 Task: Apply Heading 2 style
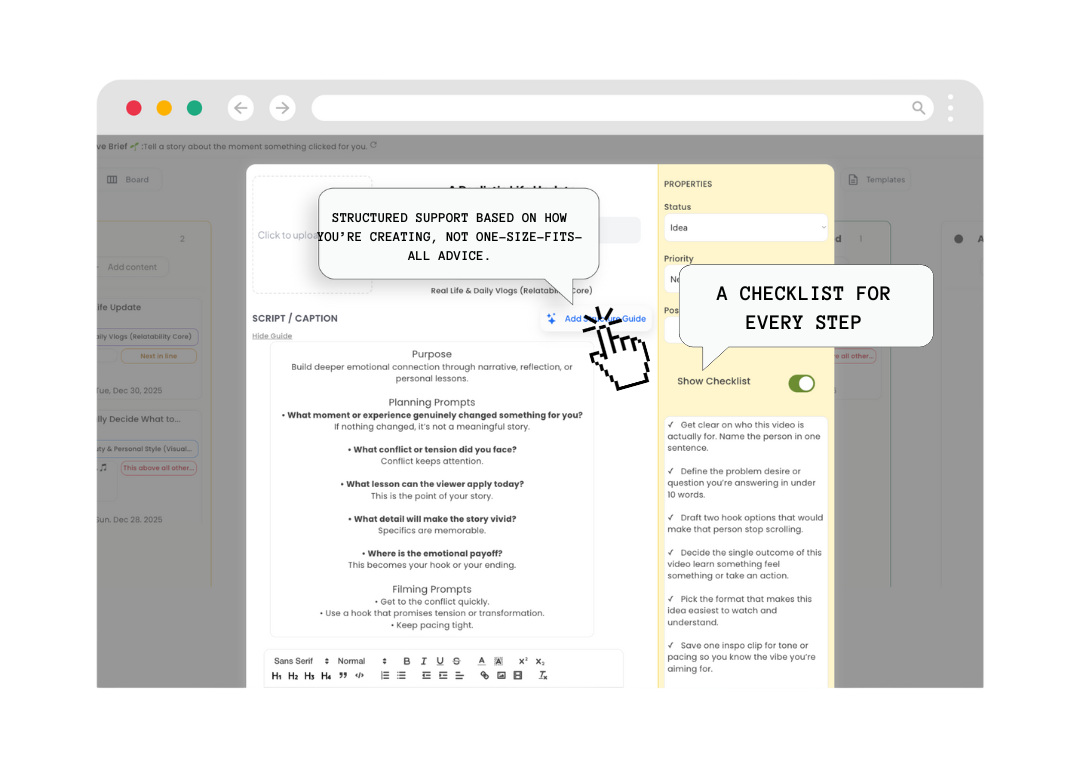tap(293, 676)
